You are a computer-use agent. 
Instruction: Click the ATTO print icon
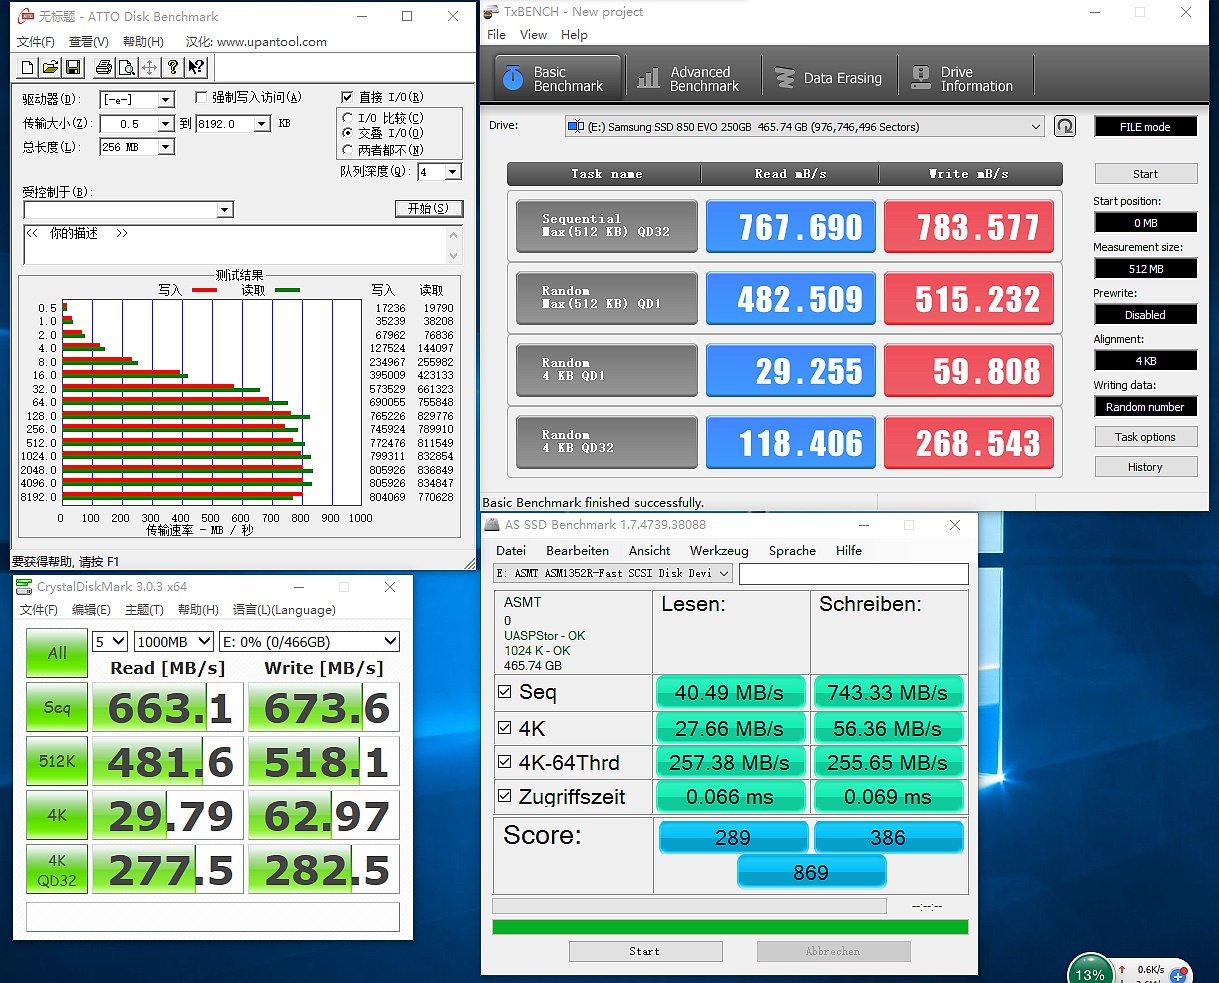[104, 67]
